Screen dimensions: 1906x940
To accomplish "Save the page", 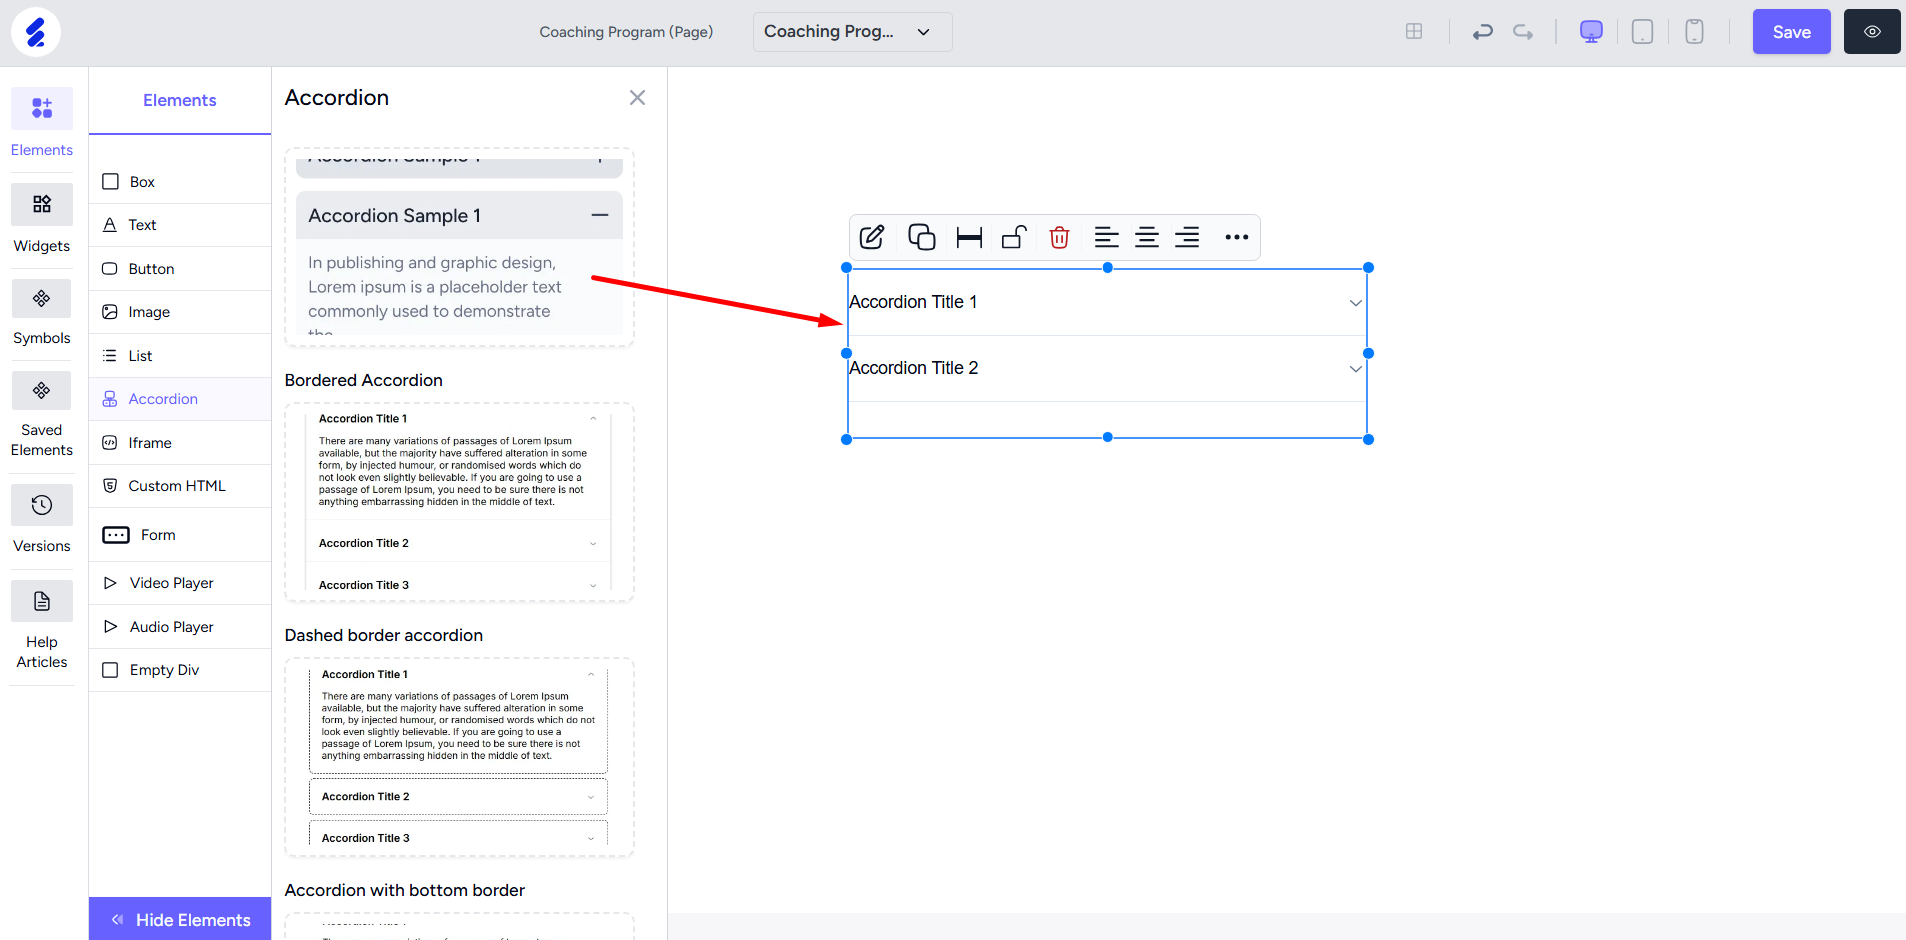I will (1791, 32).
